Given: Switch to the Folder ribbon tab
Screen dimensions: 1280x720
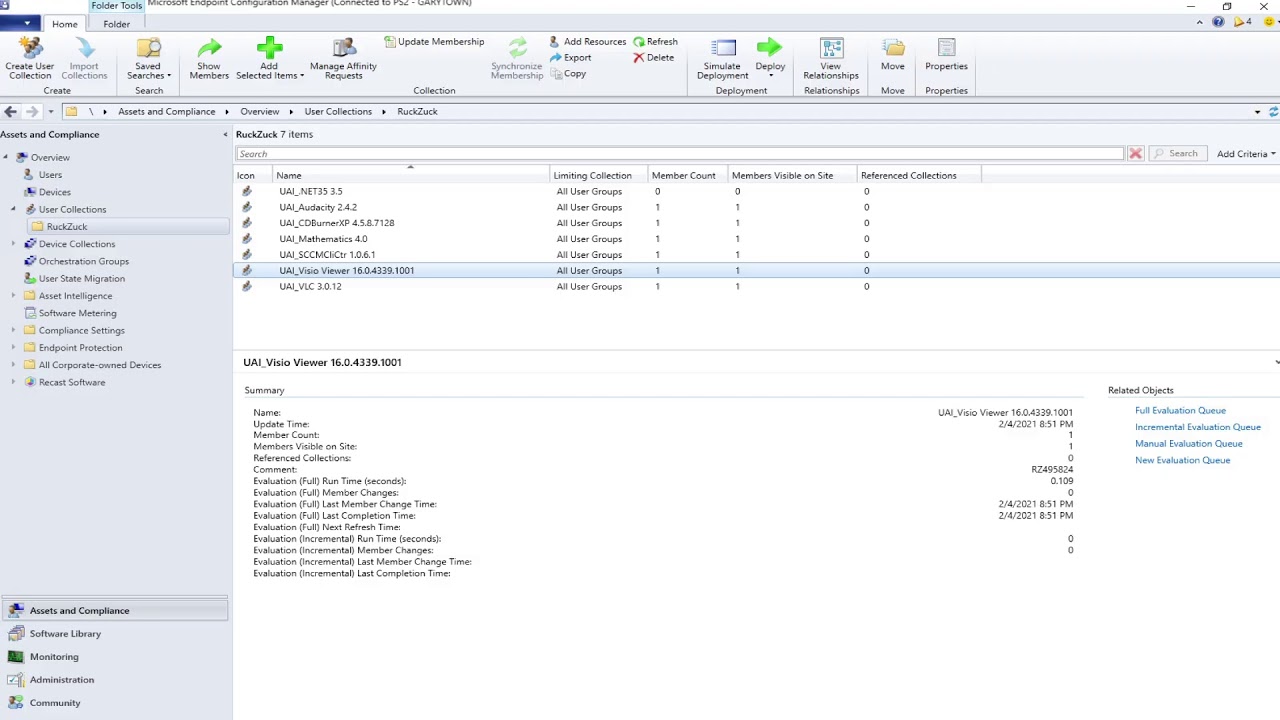Looking at the screenshot, I should tap(116, 24).
